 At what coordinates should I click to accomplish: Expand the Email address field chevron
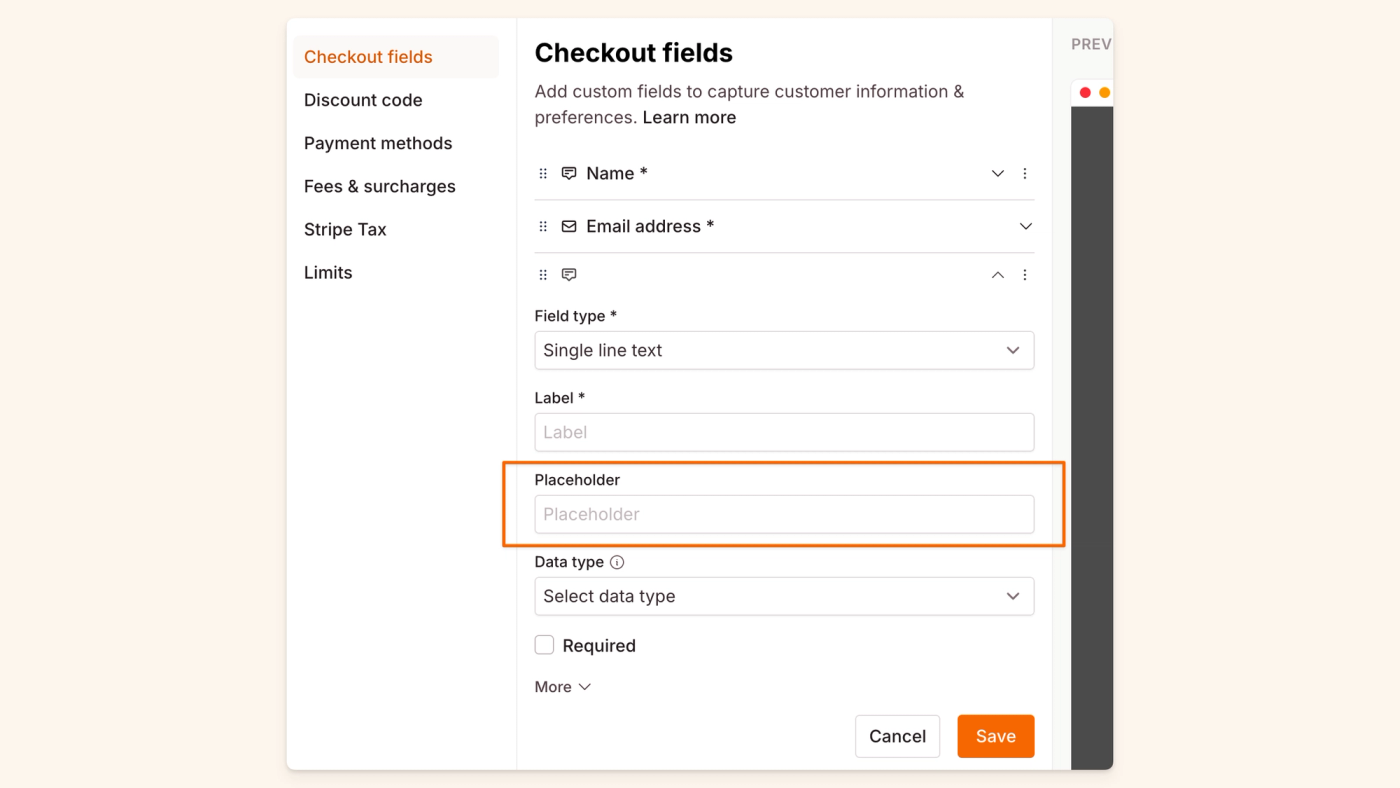[x=1025, y=227]
